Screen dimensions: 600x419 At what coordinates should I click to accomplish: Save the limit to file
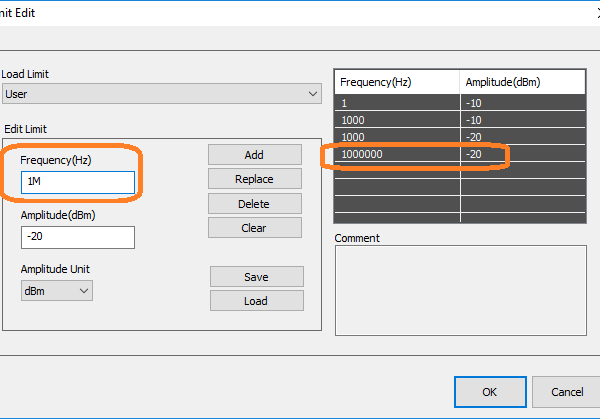coord(256,277)
